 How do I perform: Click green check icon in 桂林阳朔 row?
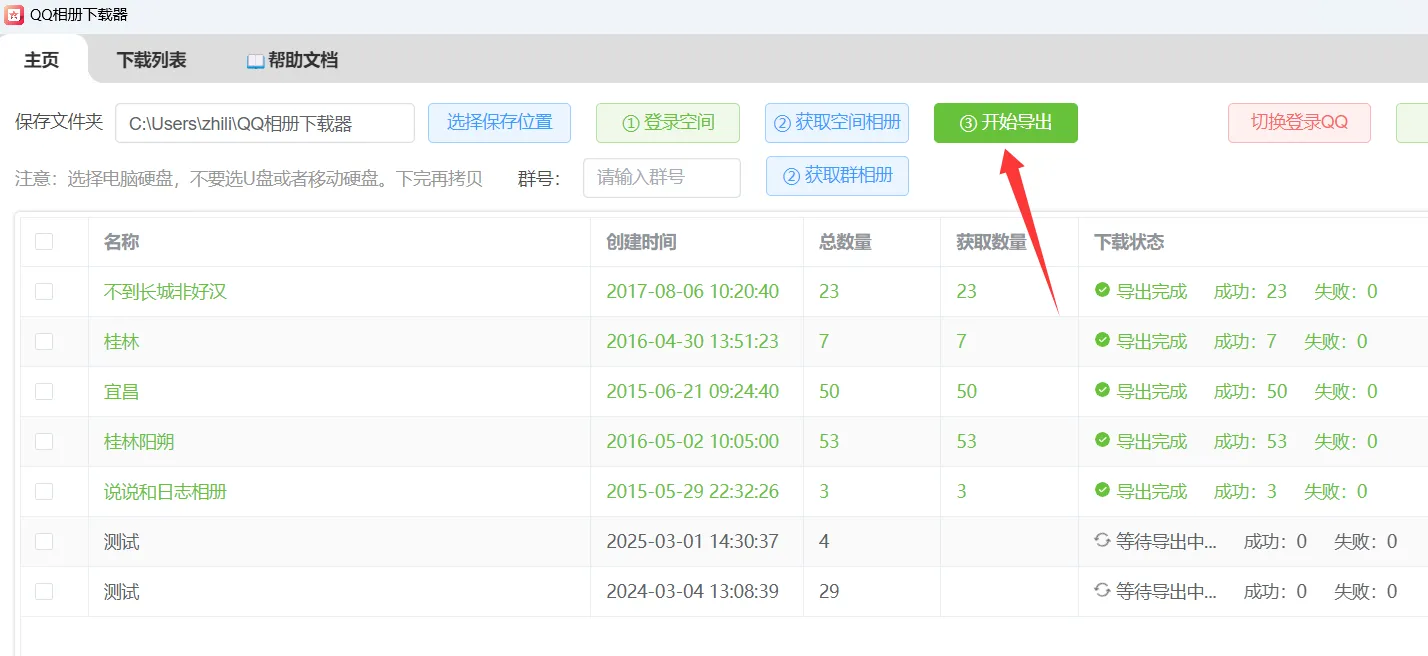tap(1102, 441)
